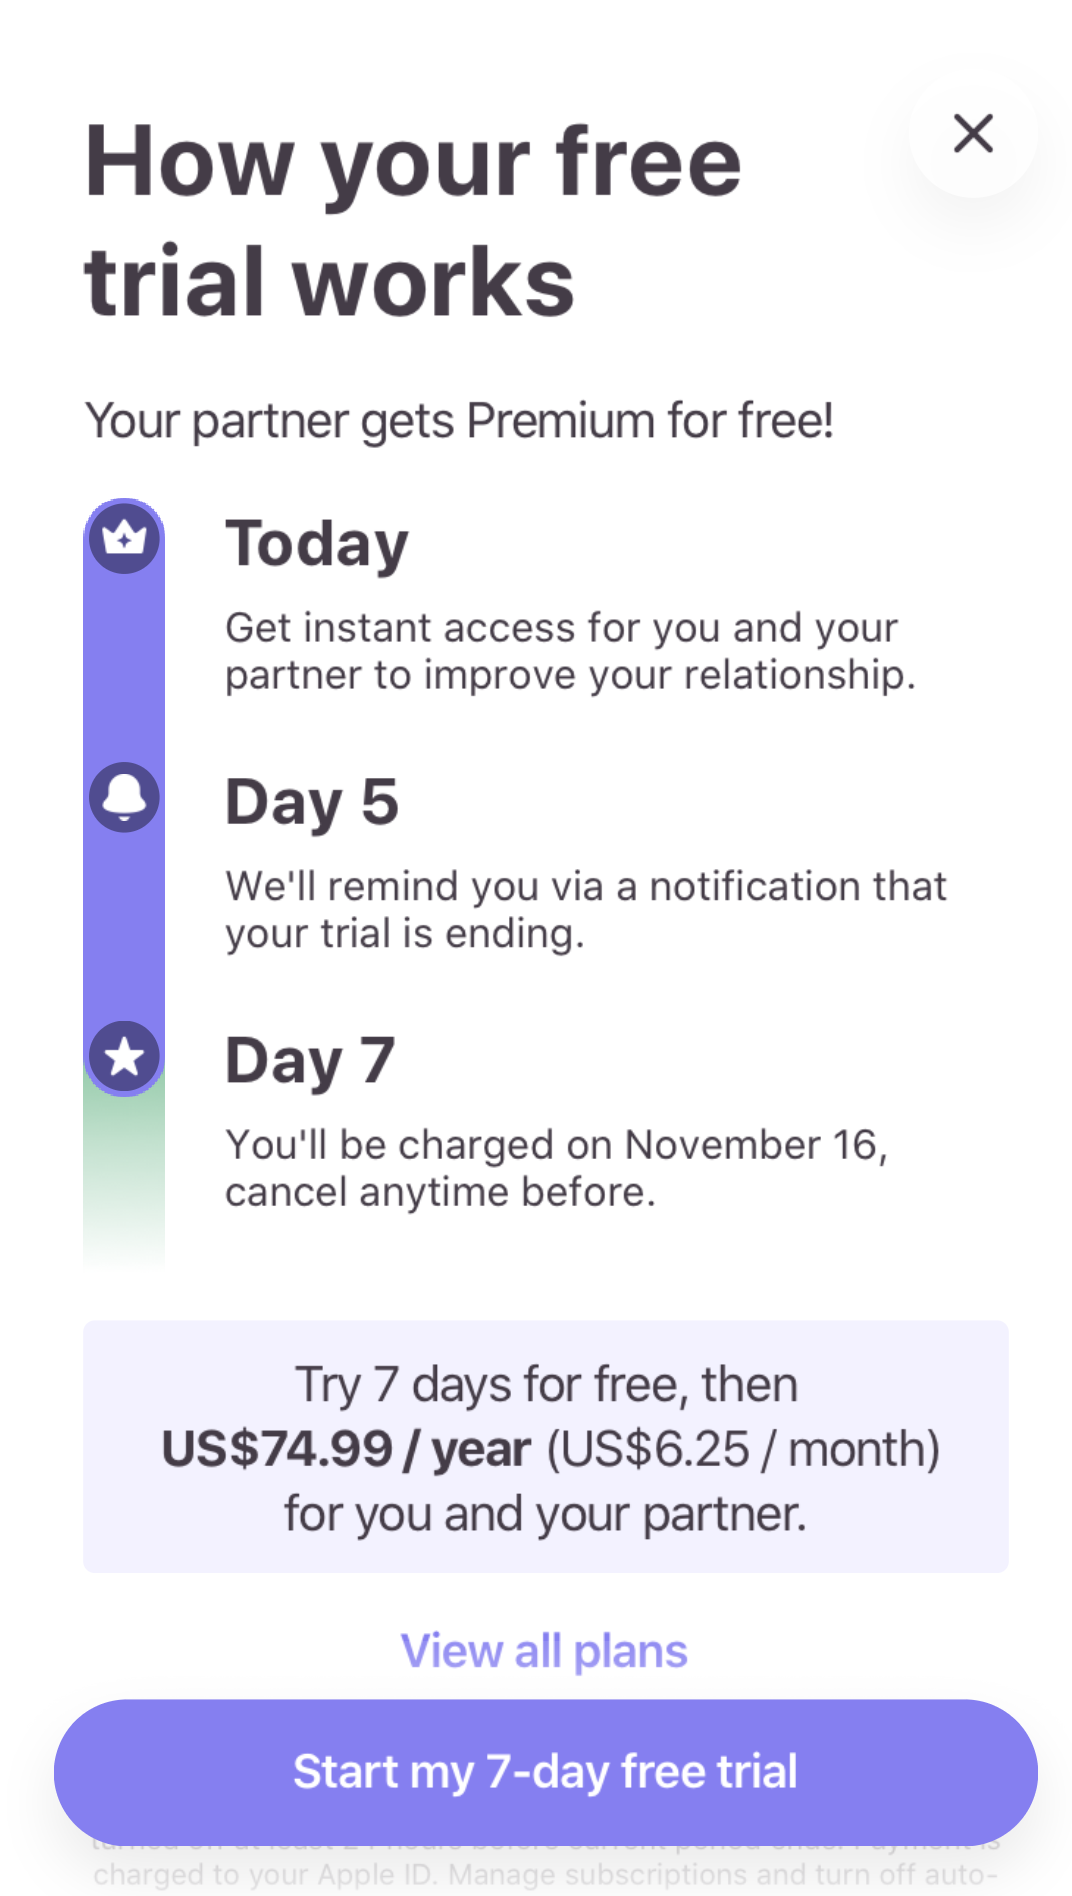The width and height of the screenshot is (1072, 1896).
Task: Tap the star icon beside Day 7
Action: tap(124, 1056)
